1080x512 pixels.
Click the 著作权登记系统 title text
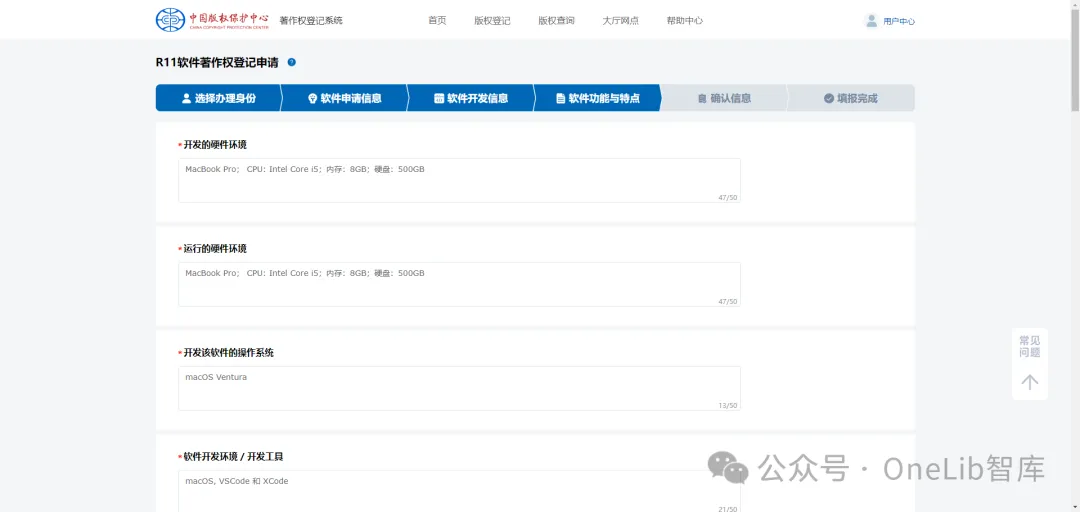pyautogui.click(x=311, y=21)
